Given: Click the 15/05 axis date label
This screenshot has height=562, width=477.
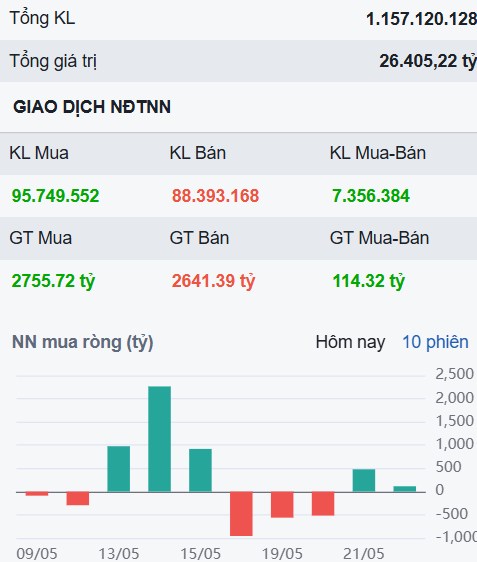Looking at the screenshot, I should pyautogui.click(x=200, y=554).
